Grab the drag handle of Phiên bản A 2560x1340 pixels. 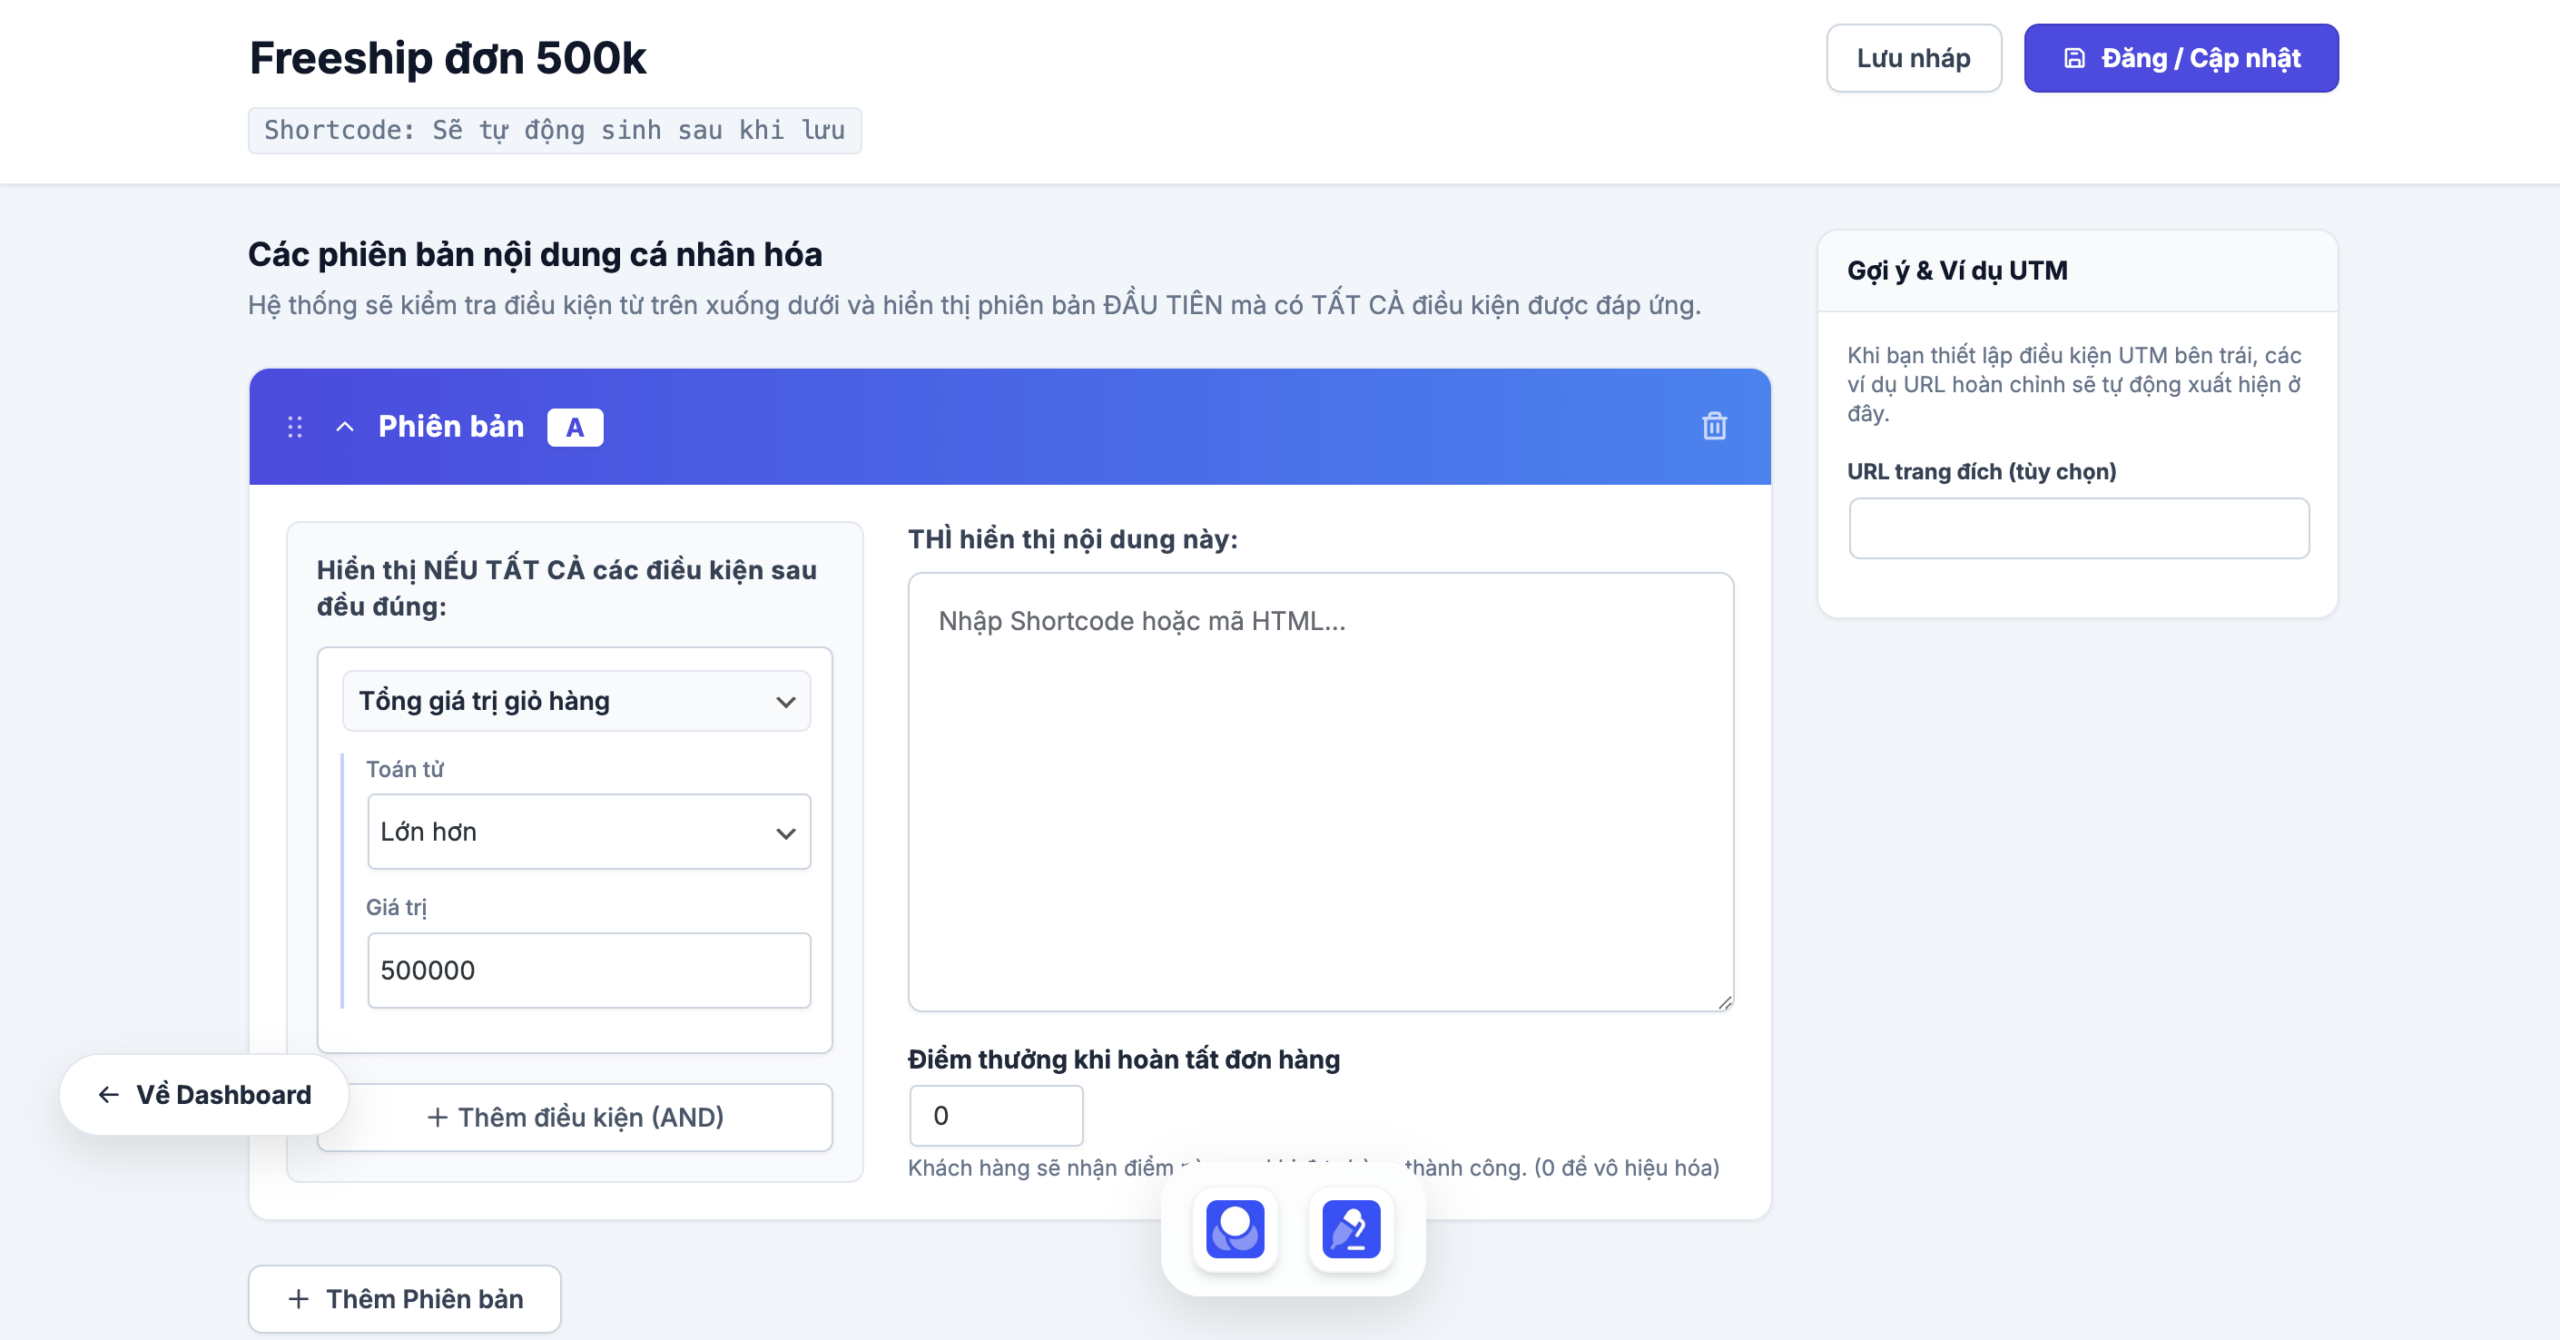pos(295,427)
